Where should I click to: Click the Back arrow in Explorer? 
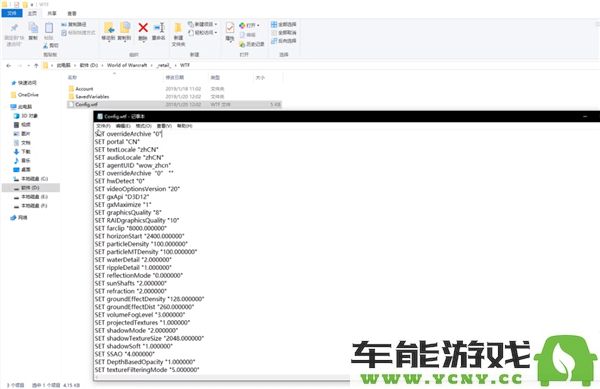[x=9, y=65]
